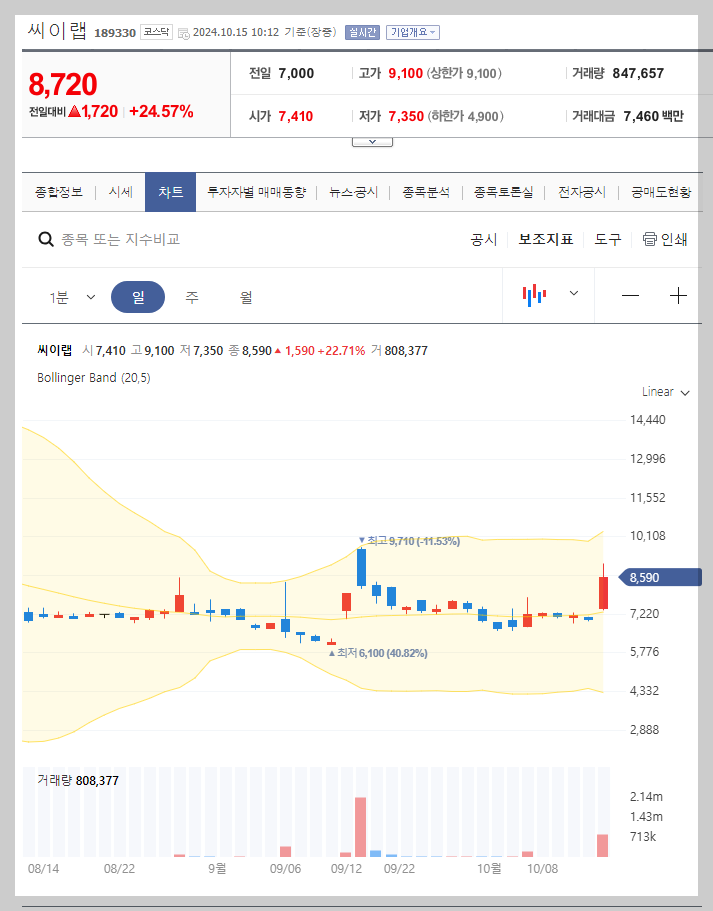Screen dimensions: 713x911
Task: Click the 고가 9,100 value
Action: click(x=406, y=73)
